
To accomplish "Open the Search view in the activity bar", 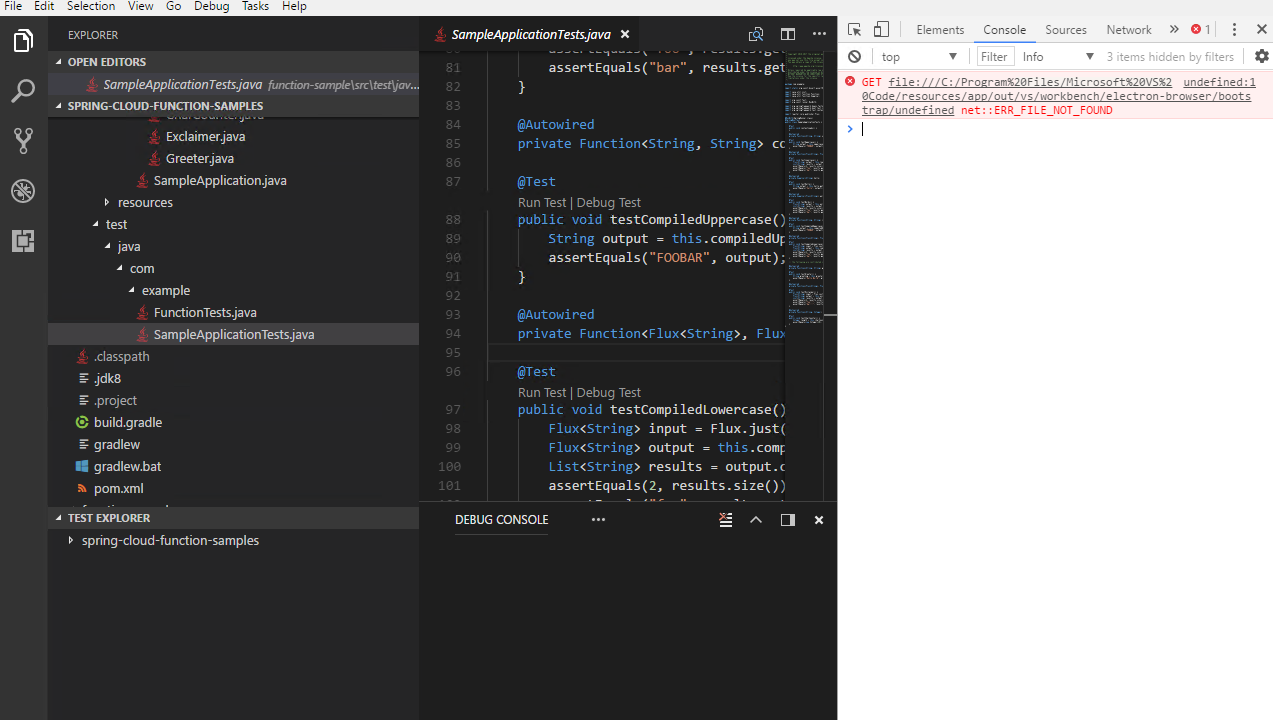I will [23, 91].
